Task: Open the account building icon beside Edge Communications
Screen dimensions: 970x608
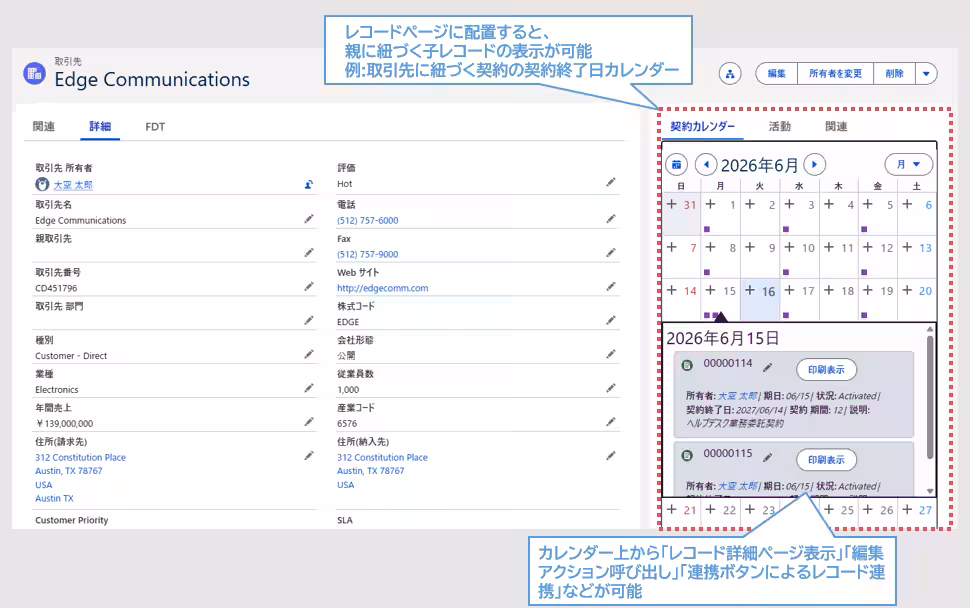Action: click(35, 74)
